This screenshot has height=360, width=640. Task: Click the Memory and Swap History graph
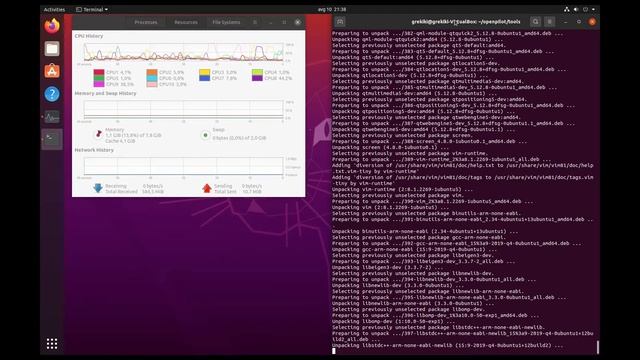point(183,110)
